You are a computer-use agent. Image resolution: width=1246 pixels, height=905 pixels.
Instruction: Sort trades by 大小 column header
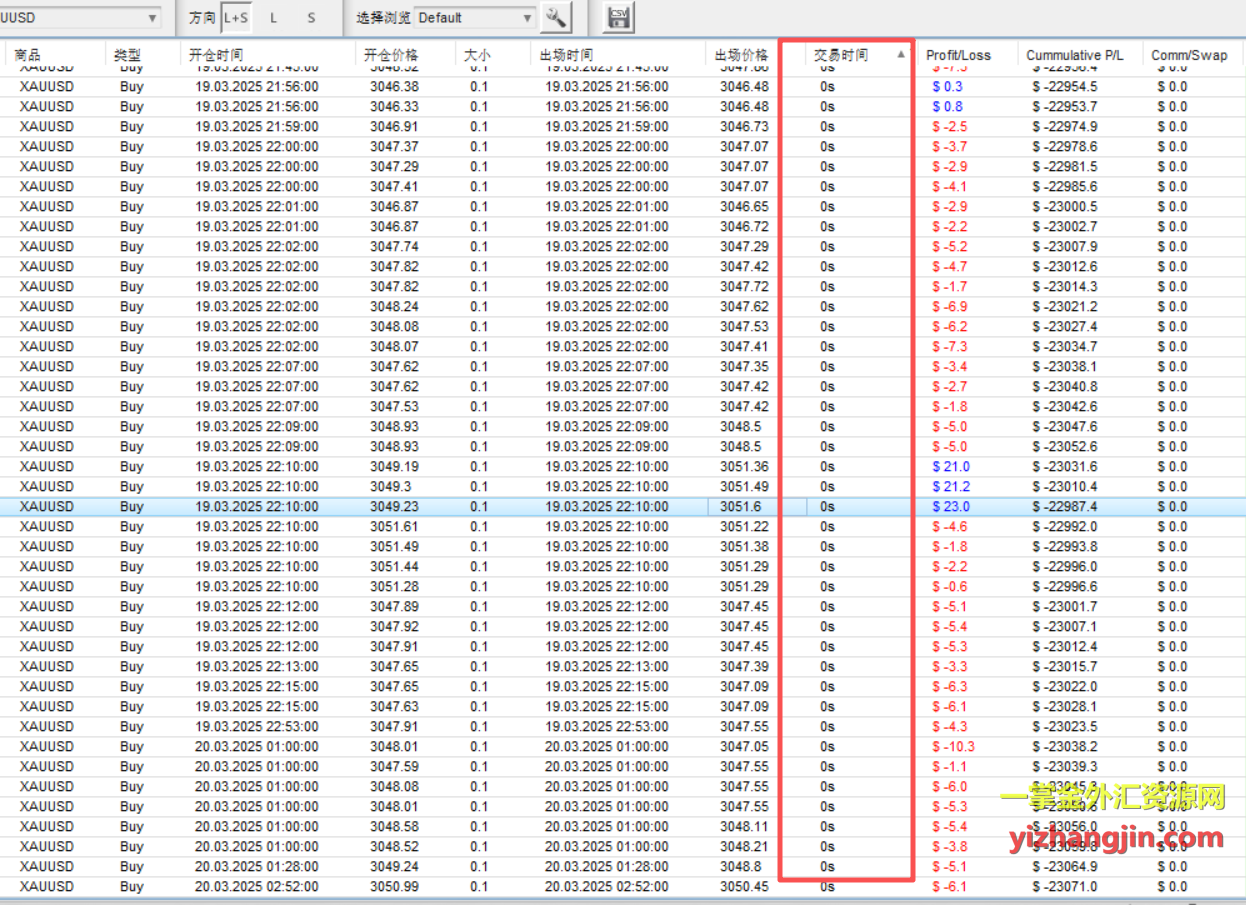click(477, 55)
